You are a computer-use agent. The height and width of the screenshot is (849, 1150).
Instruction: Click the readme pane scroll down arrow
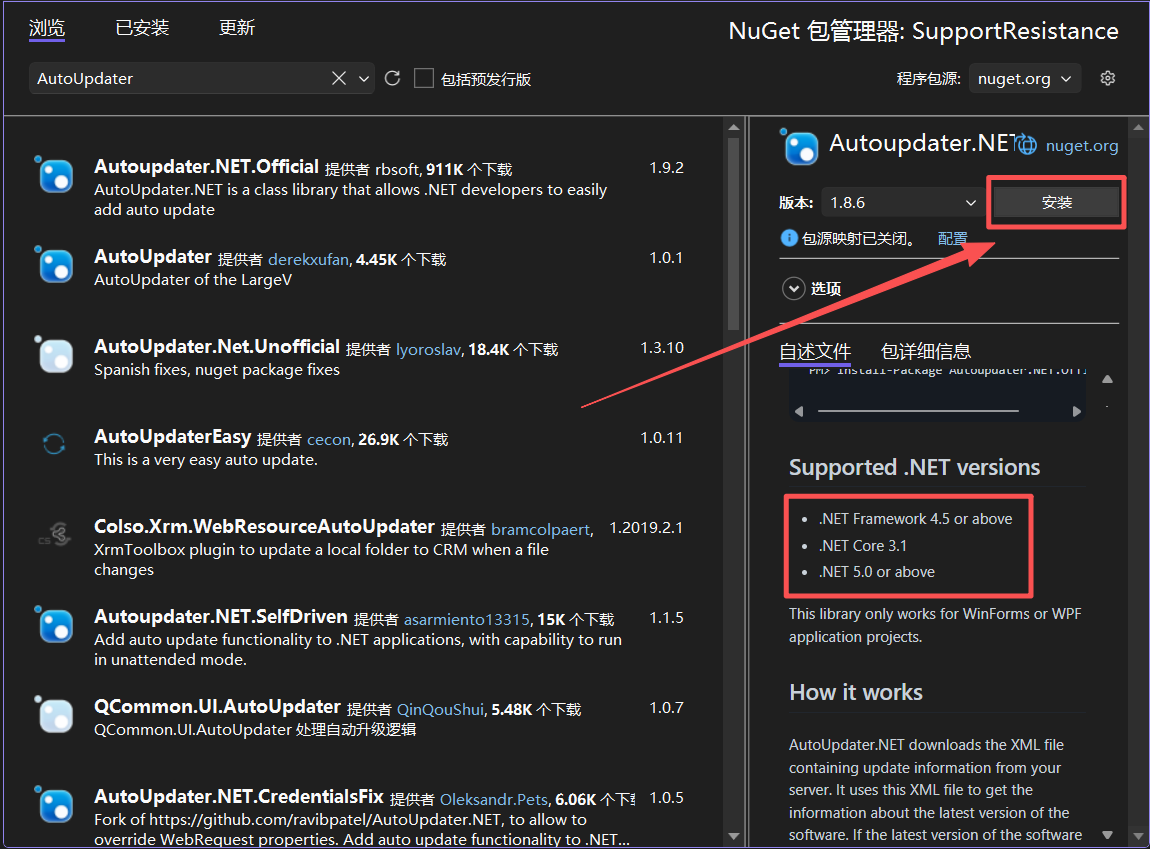pos(1107,835)
